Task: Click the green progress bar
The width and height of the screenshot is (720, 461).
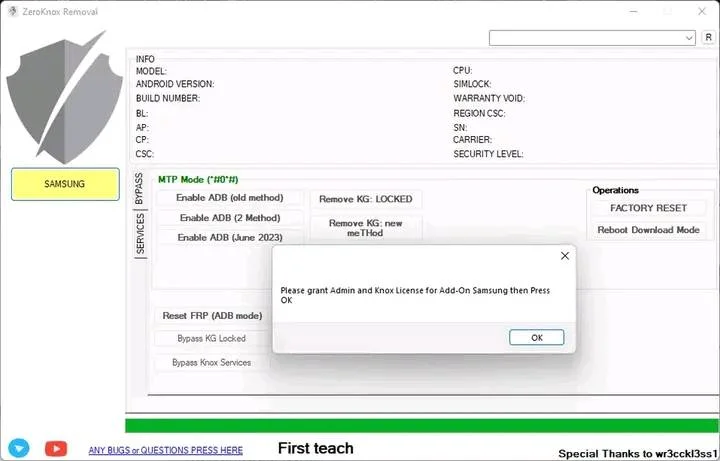Action: tap(422, 425)
